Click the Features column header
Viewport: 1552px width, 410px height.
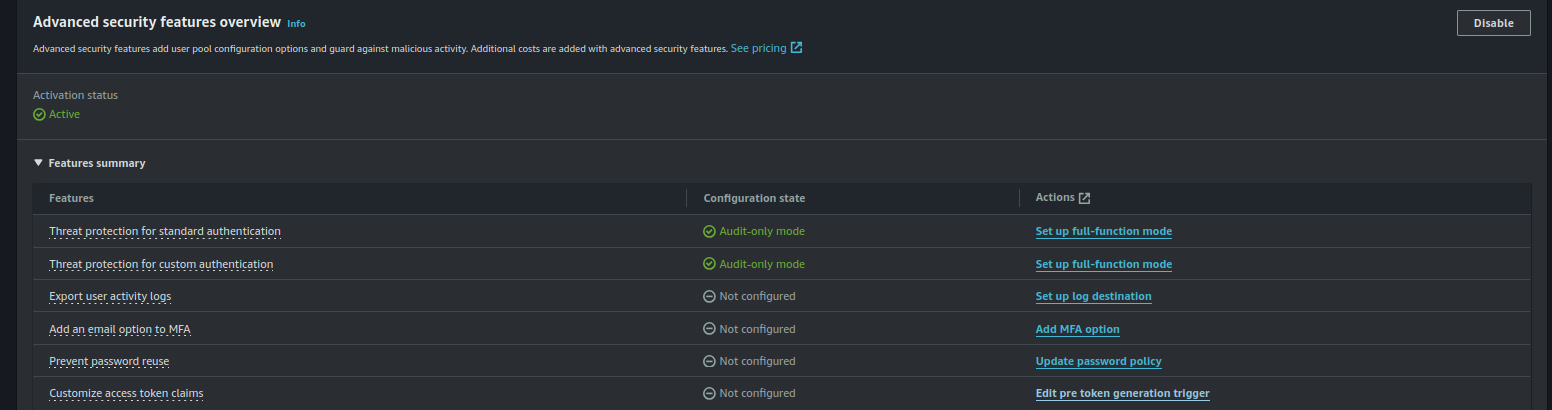71,198
